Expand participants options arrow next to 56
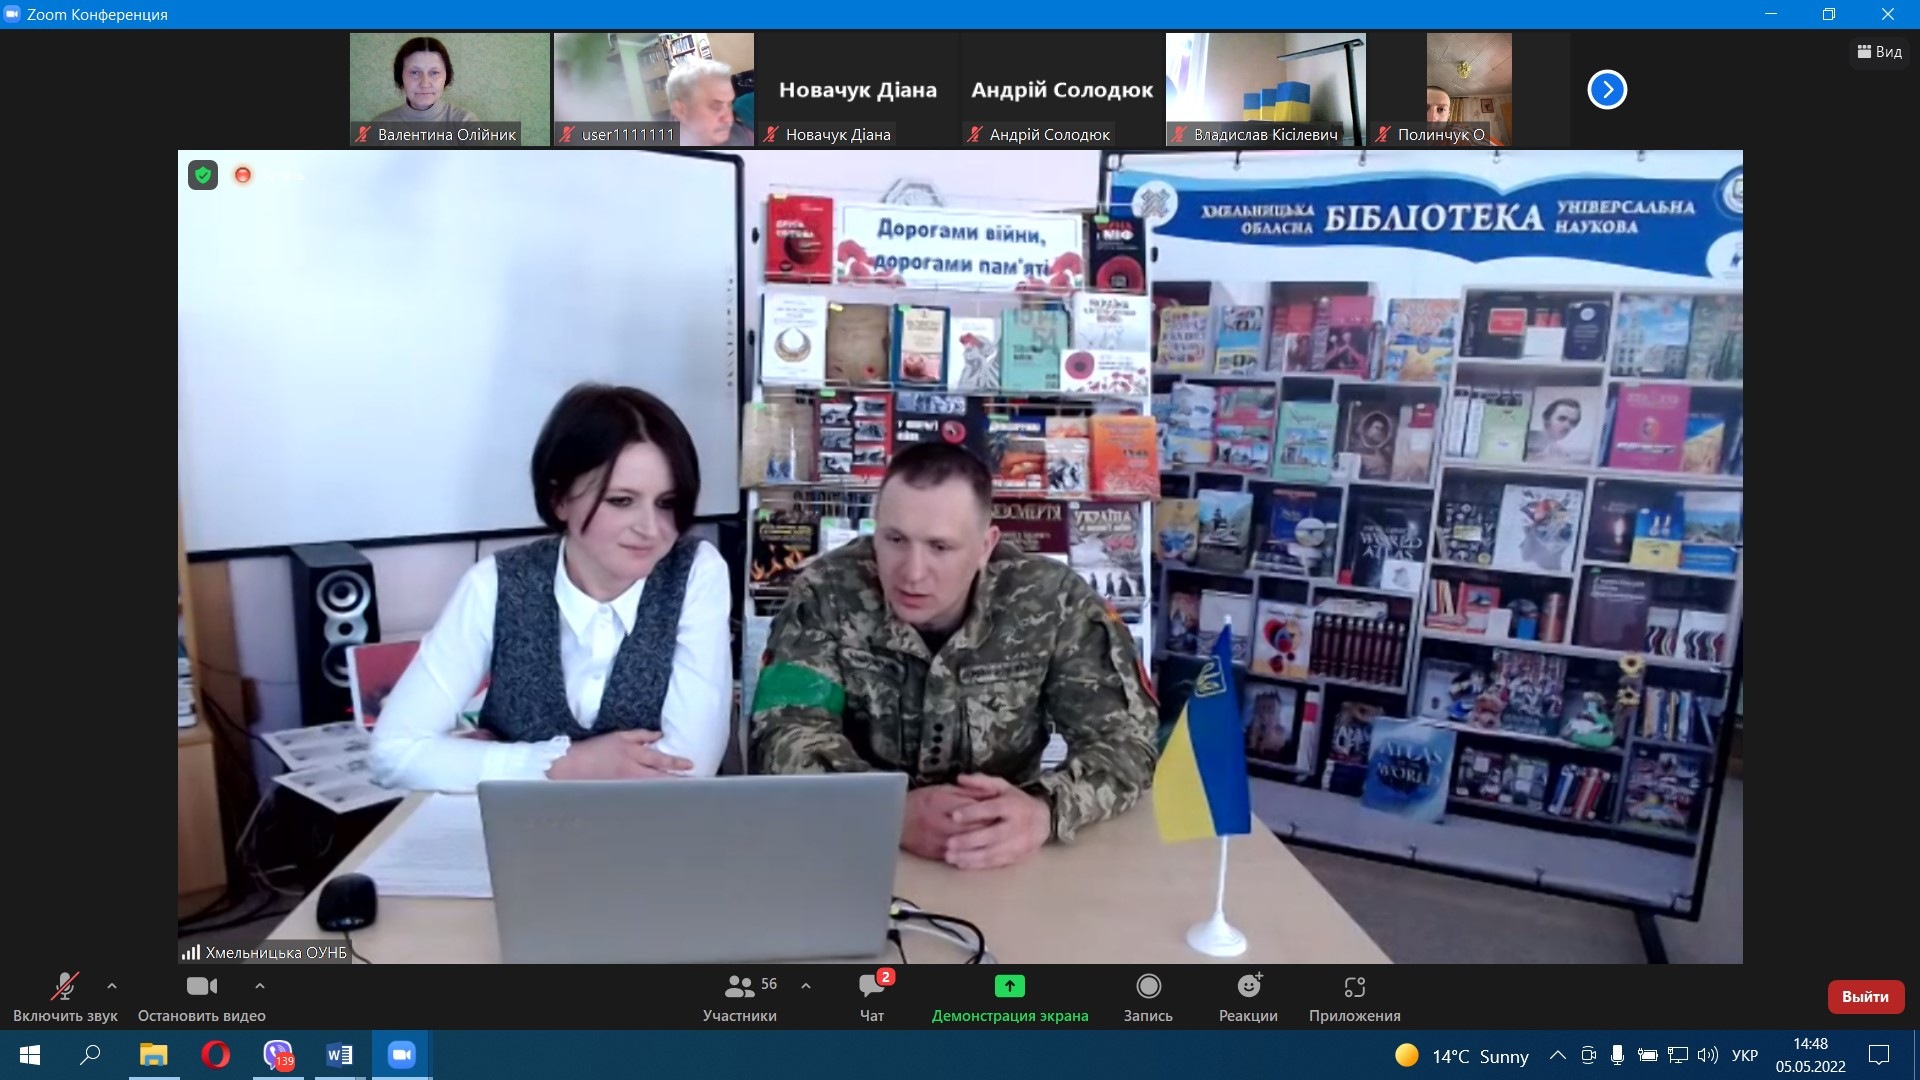Screen dimensions: 1920x1080 coord(806,986)
